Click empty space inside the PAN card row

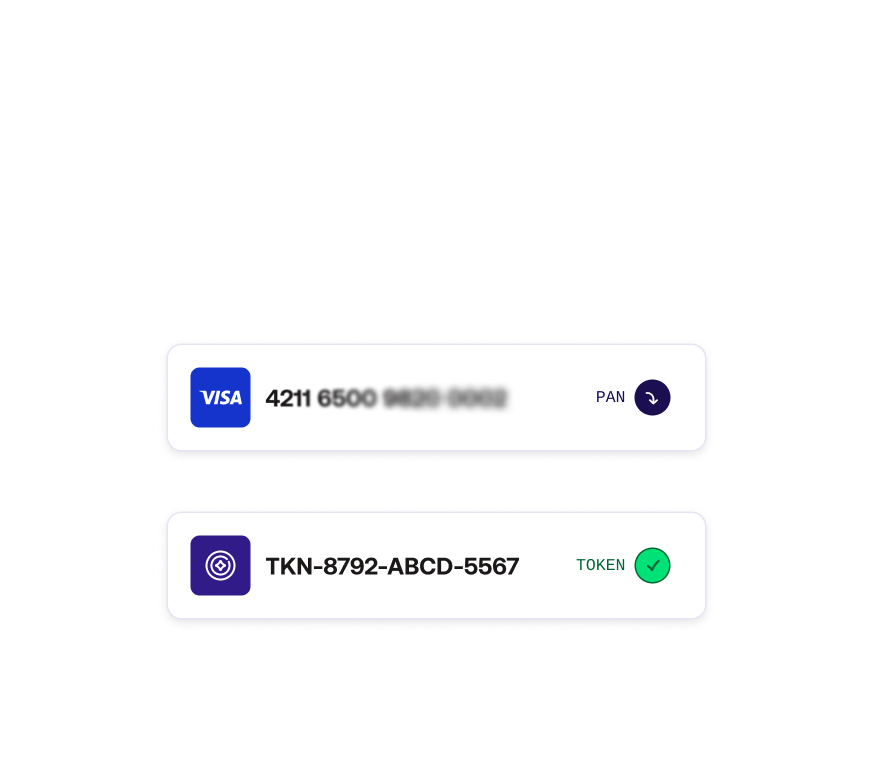point(551,423)
